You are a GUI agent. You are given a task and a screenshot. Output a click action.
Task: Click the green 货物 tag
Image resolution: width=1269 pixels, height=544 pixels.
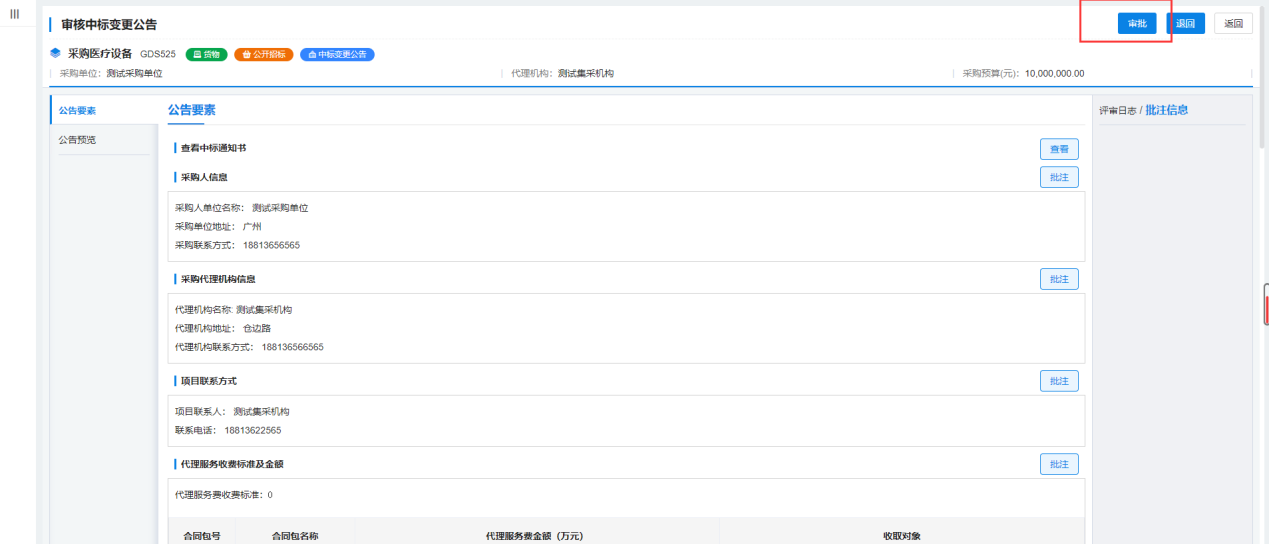pos(207,54)
